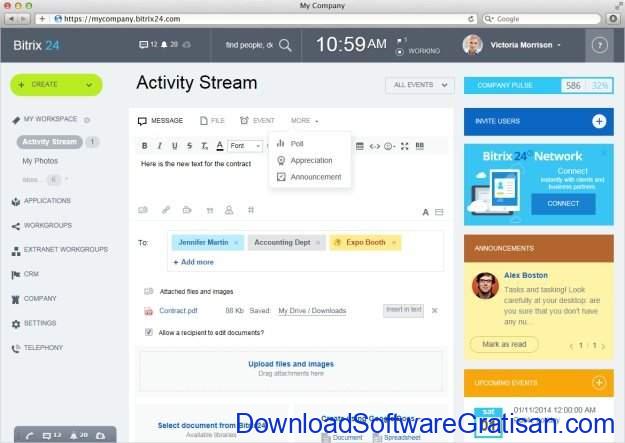
Task: Remove Jennifer Martin recipient
Action: pyautogui.click(x=236, y=242)
